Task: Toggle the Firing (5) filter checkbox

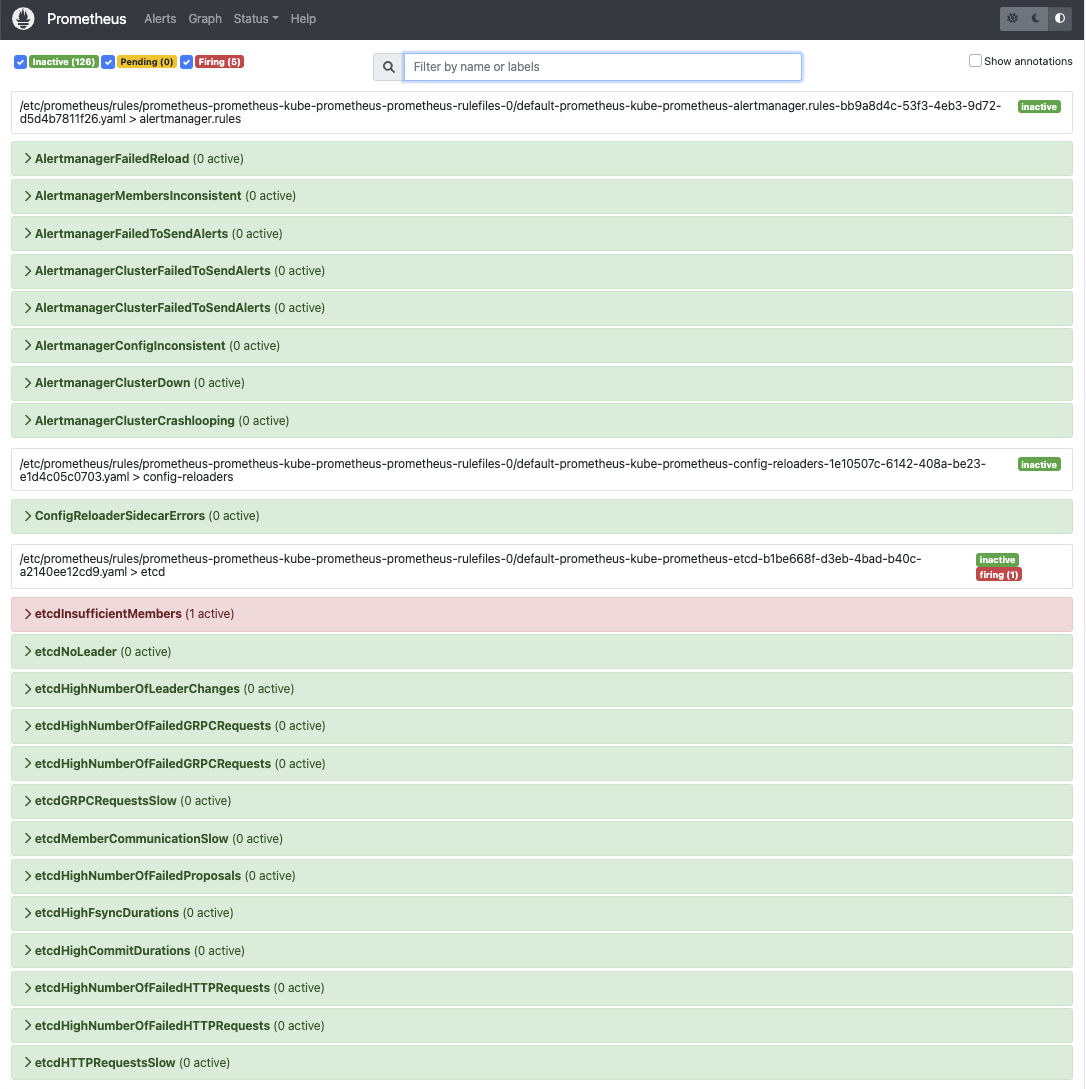Action: [186, 62]
